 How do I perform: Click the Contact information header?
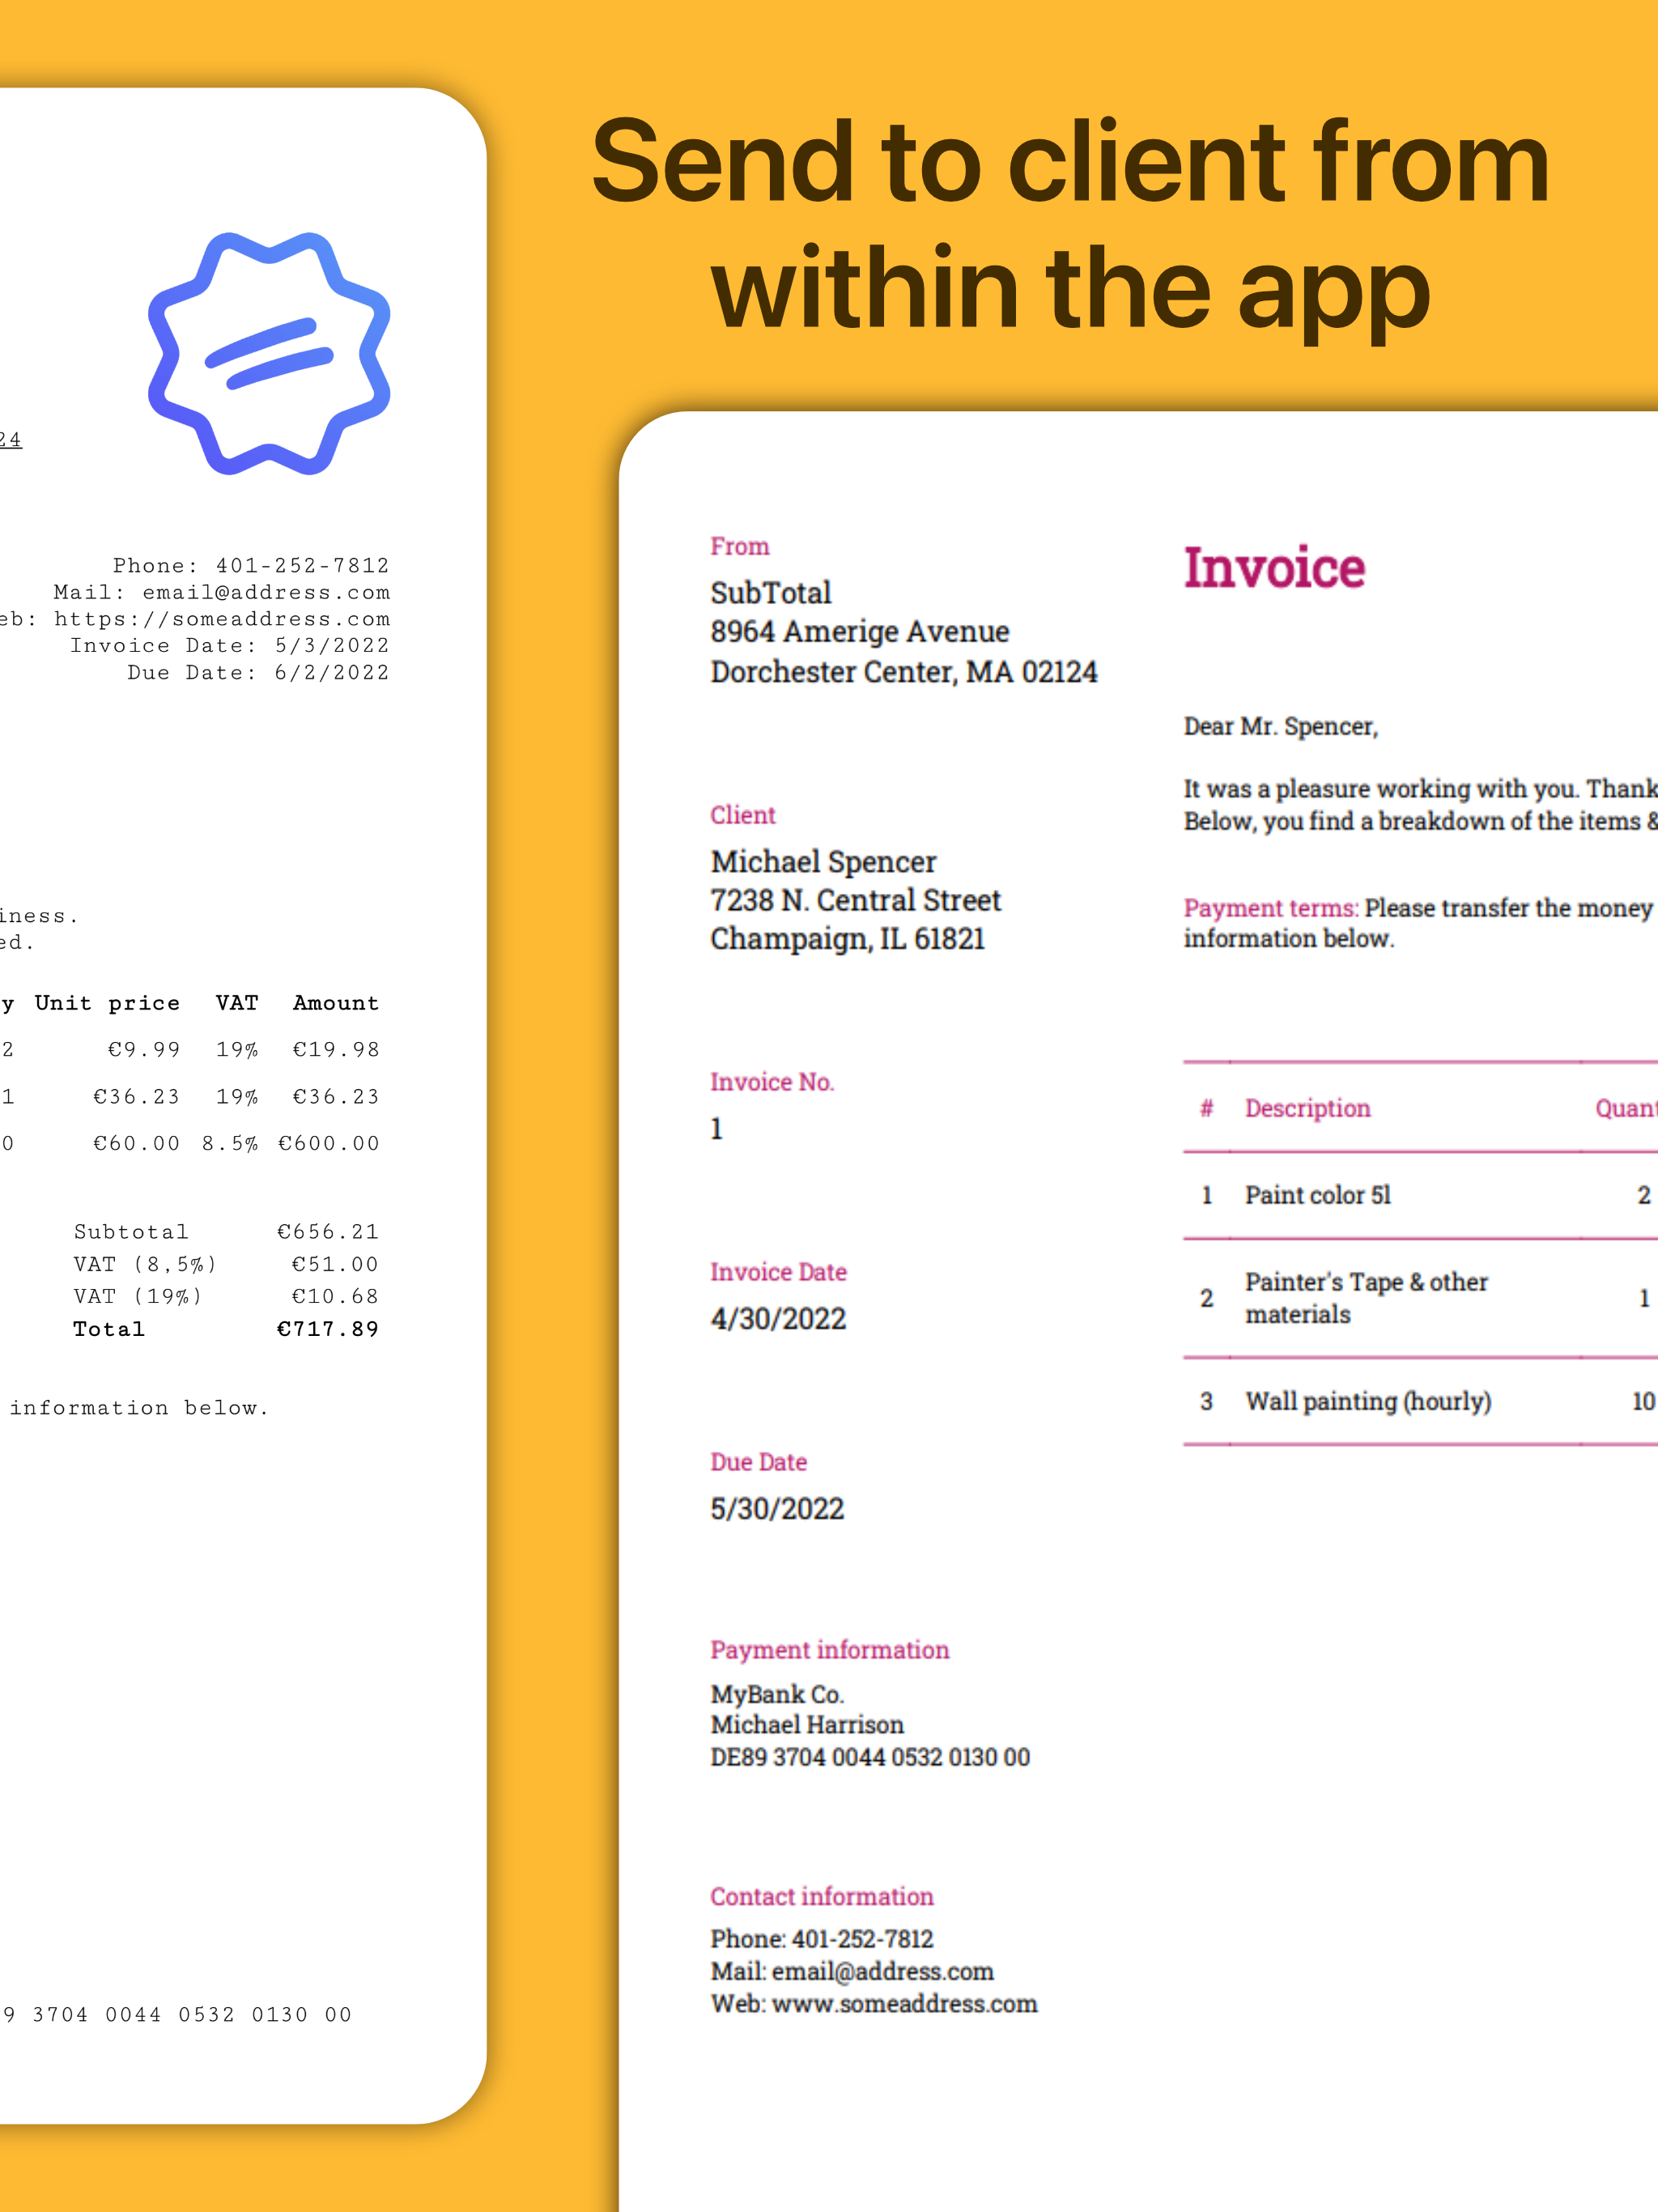tap(821, 1896)
